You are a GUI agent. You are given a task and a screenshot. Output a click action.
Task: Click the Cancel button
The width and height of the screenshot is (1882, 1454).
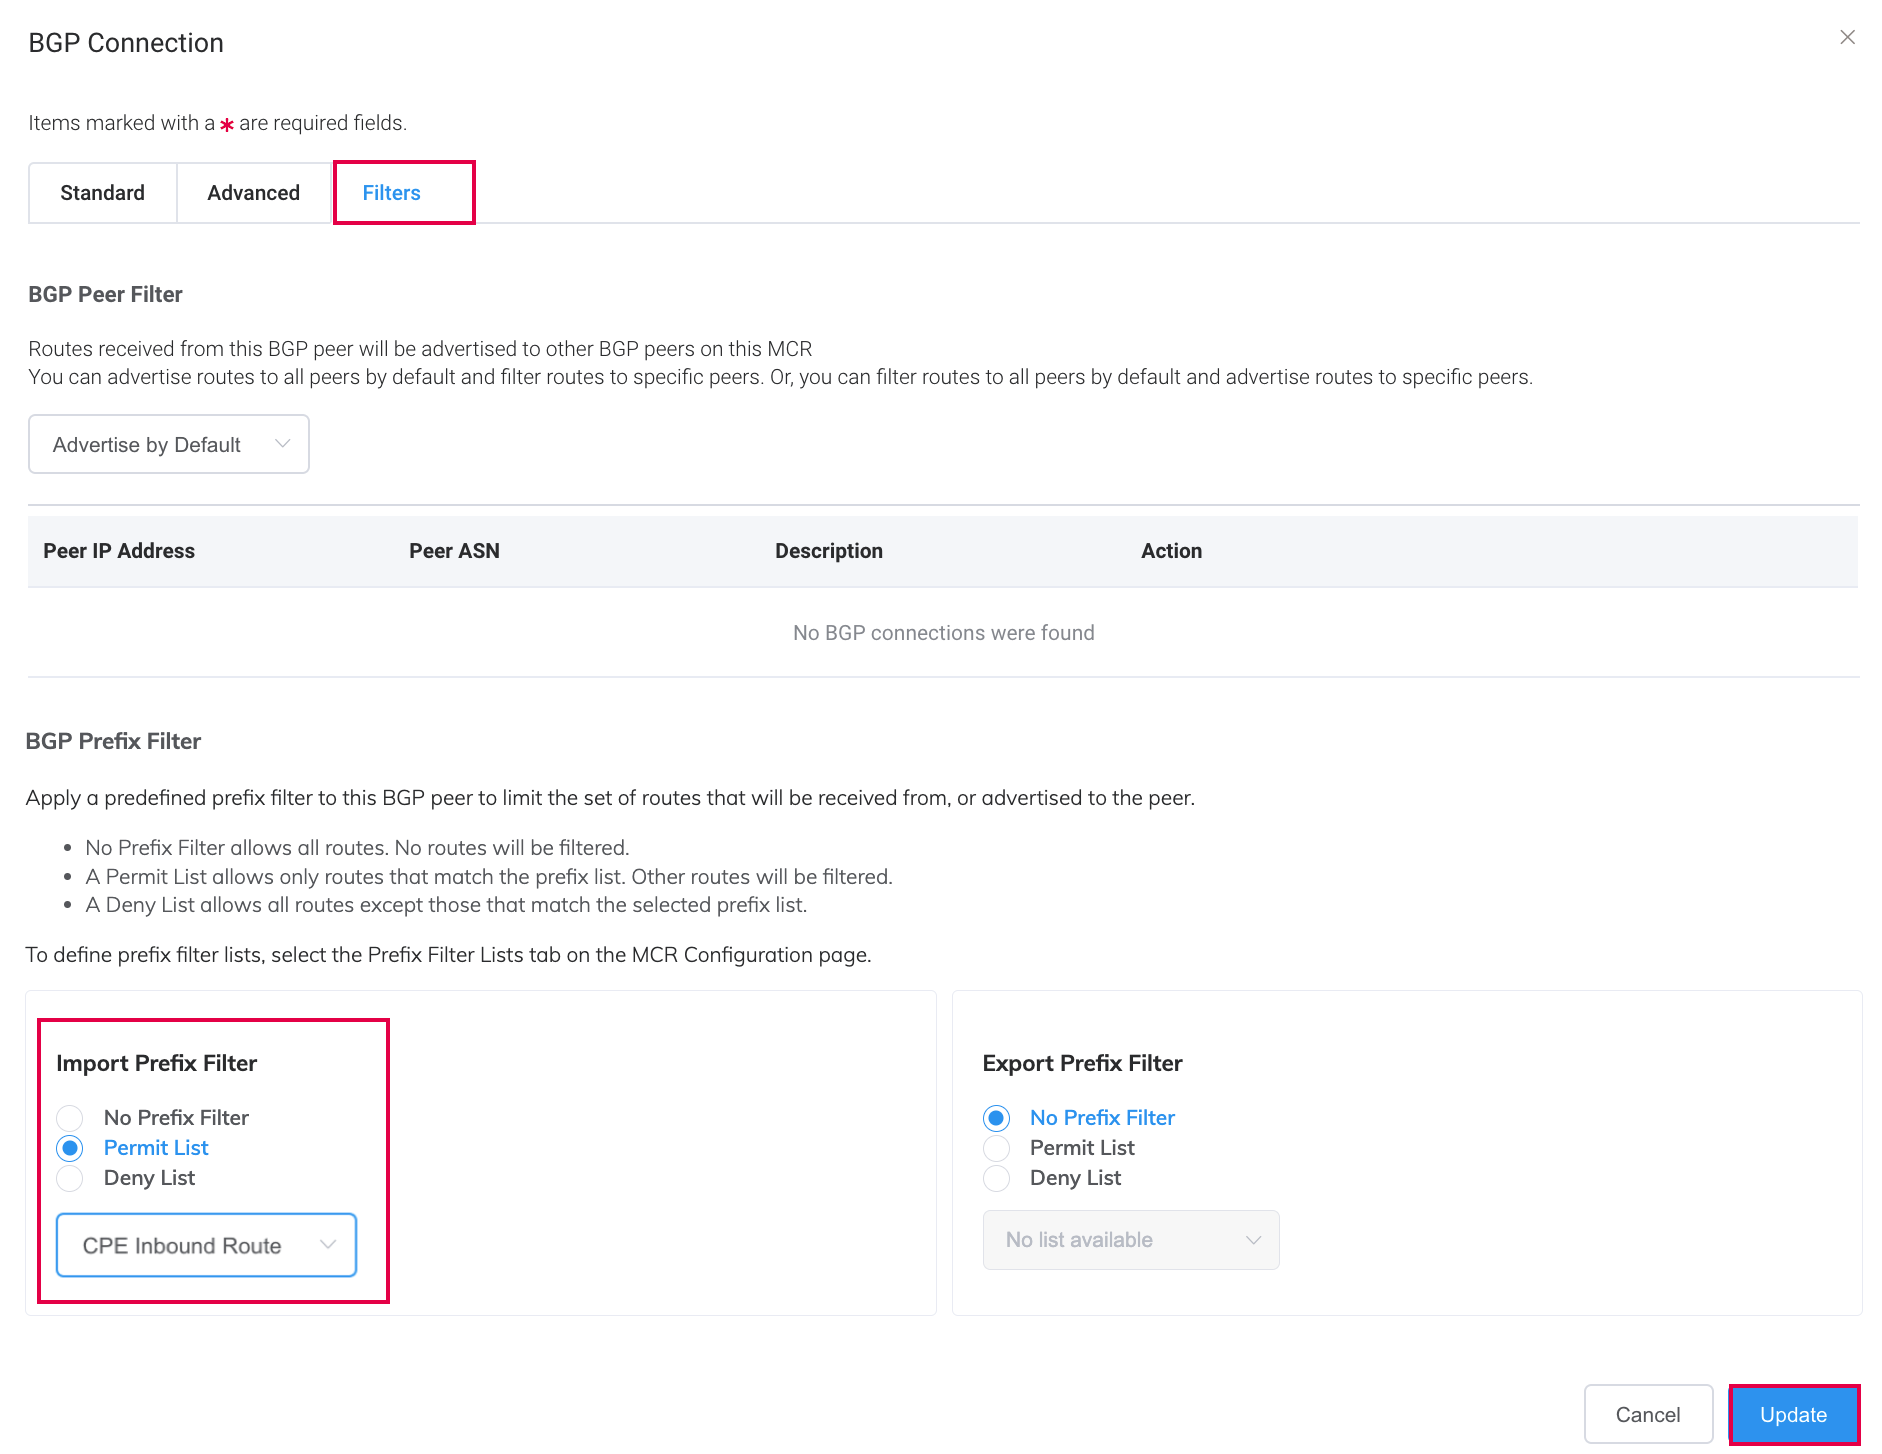pos(1648,1414)
